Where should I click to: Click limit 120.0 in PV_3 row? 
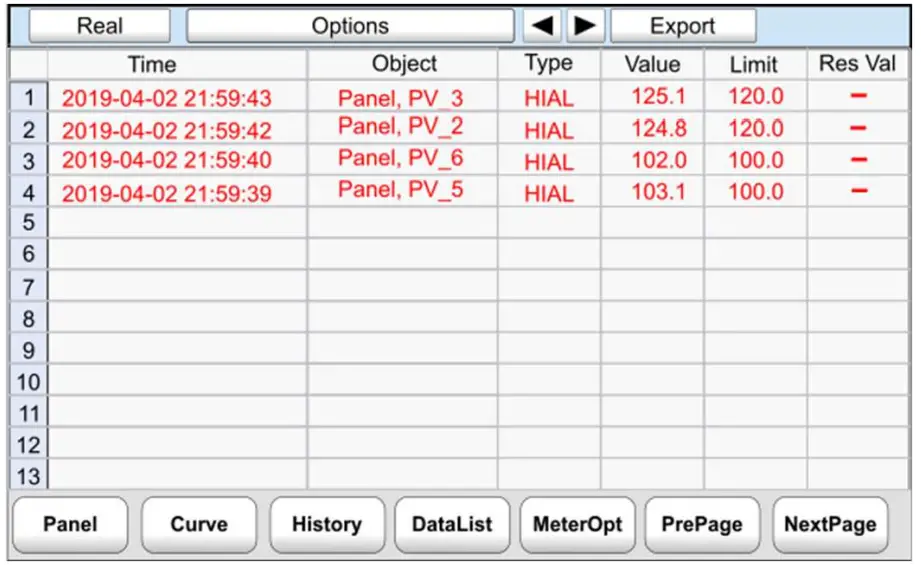756,96
